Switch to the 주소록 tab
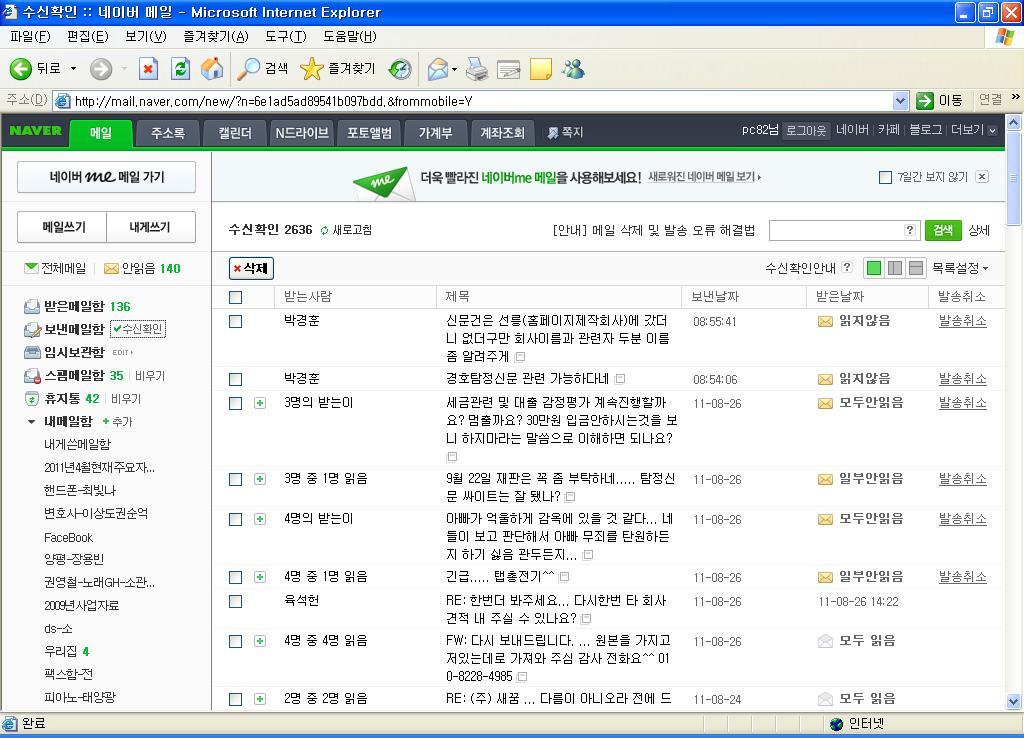The height and width of the screenshot is (738, 1024). click(168, 133)
